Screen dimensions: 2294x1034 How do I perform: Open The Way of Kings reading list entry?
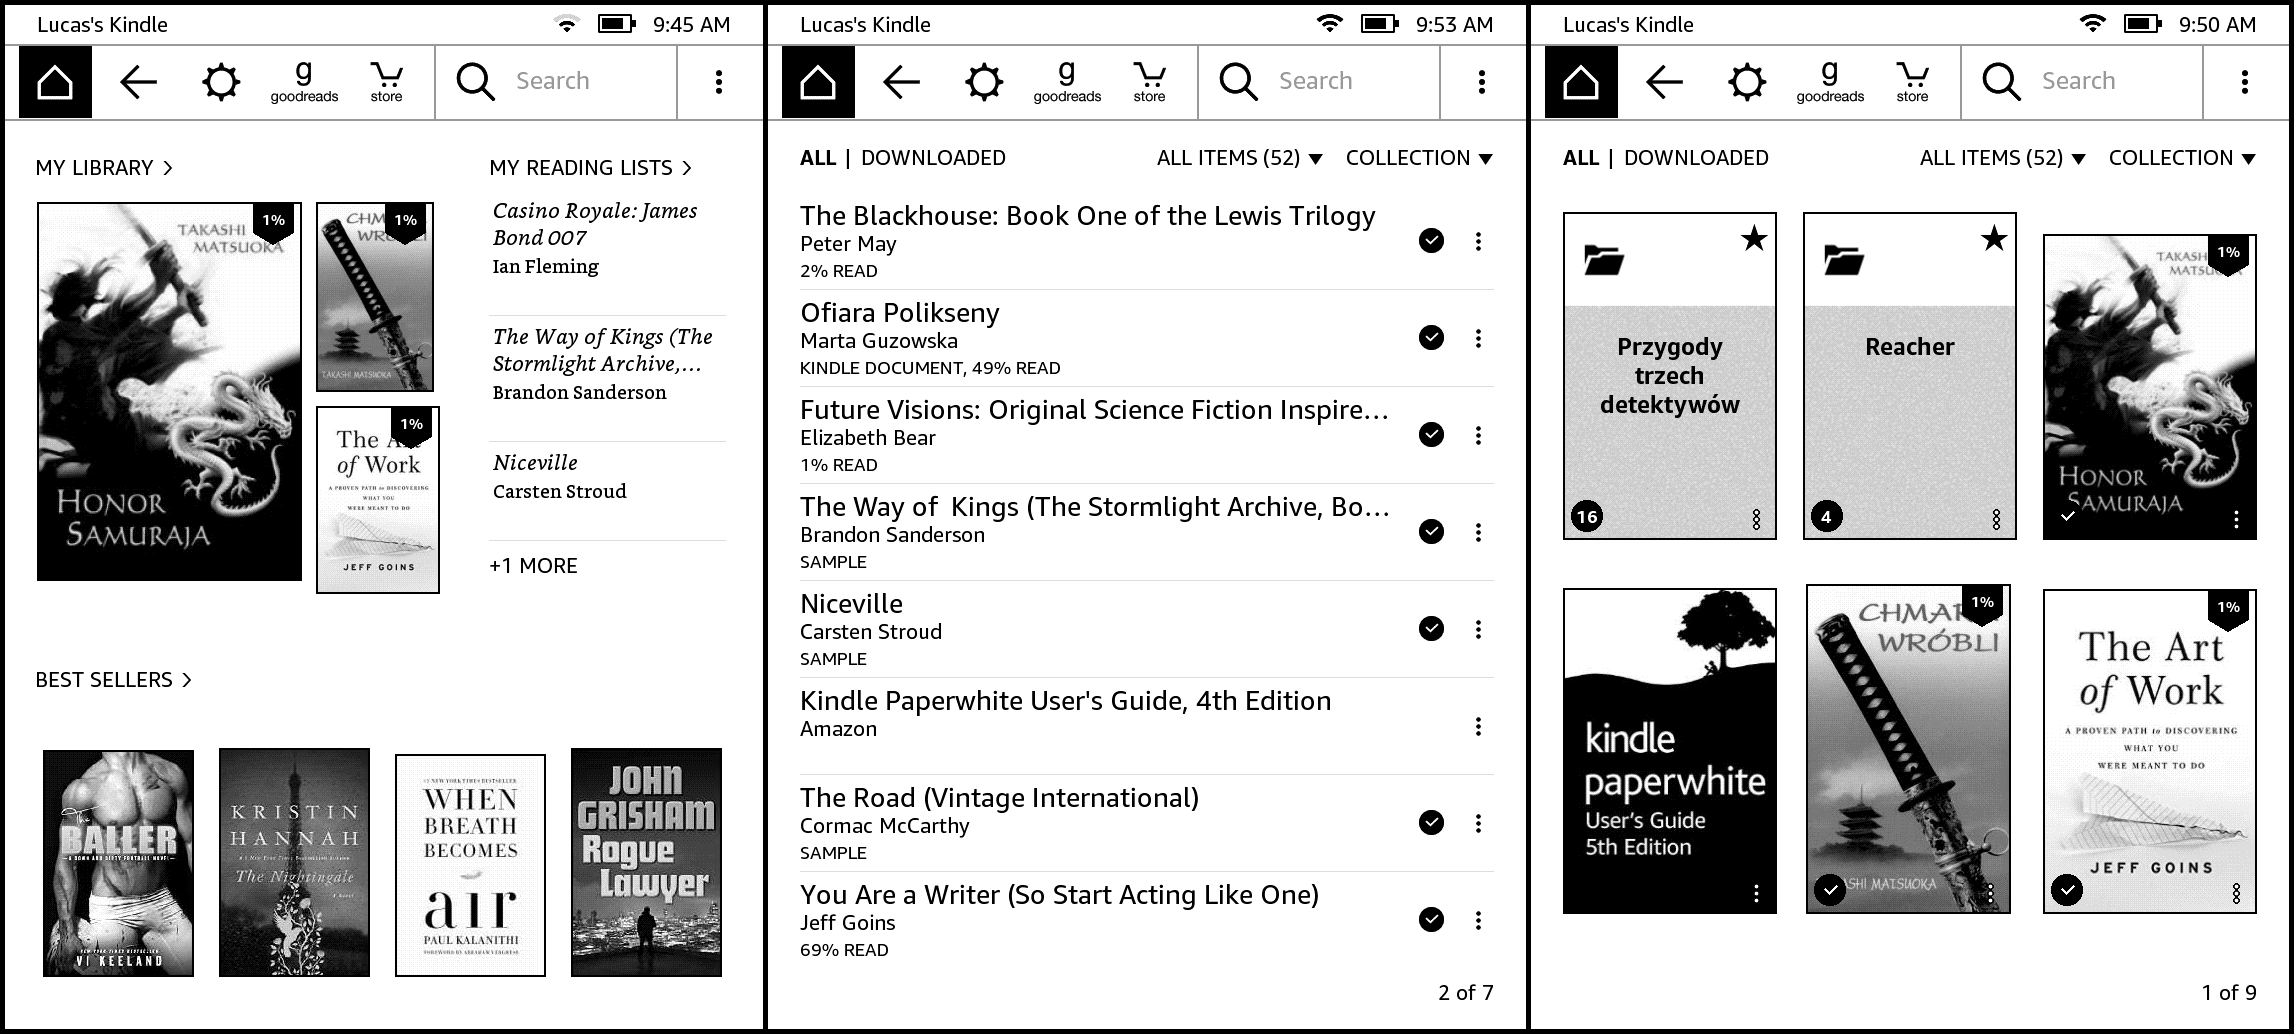(x=607, y=364)
